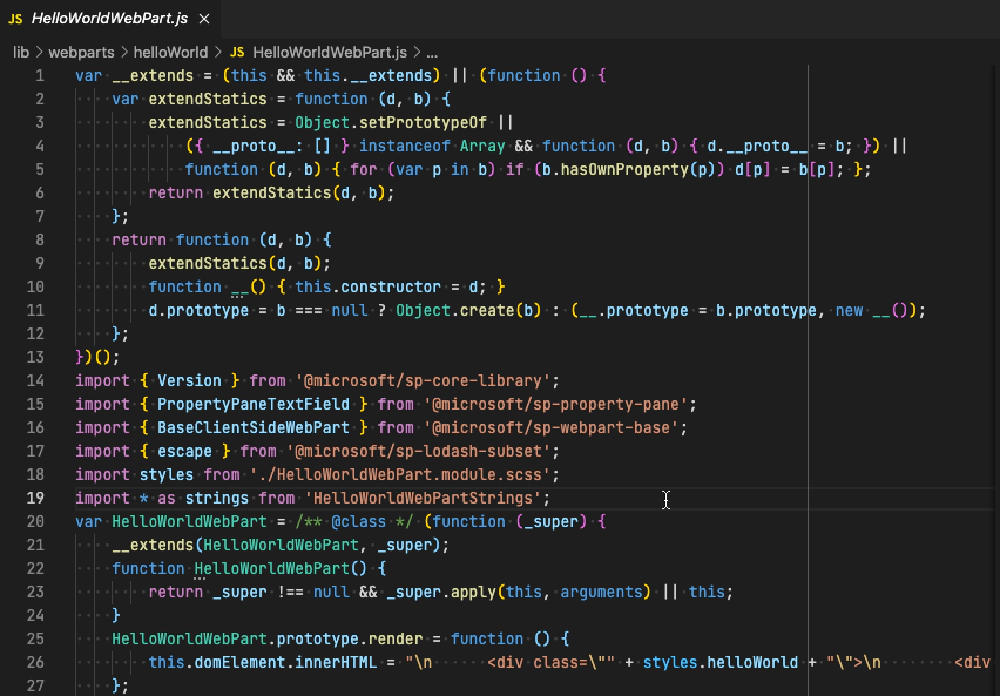
Task: Click '_super' parameter on line 20
Action: 551,522
